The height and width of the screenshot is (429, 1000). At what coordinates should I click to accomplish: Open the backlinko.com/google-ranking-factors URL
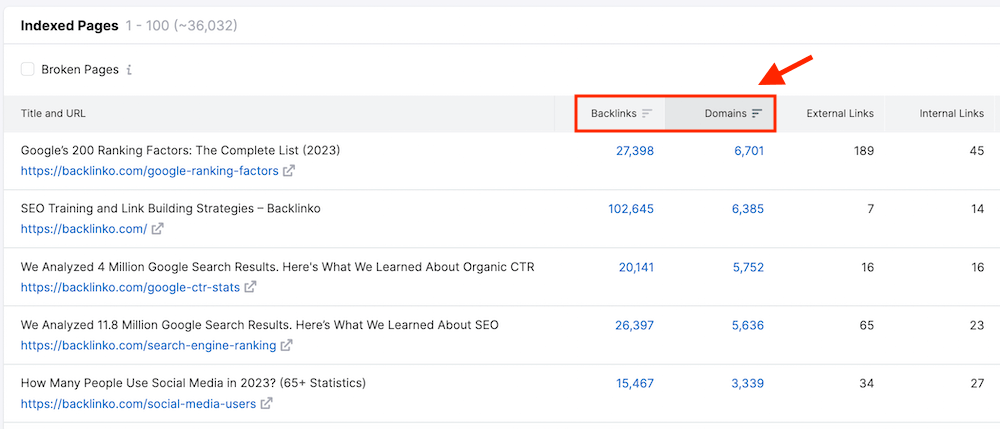coord(149,171)
